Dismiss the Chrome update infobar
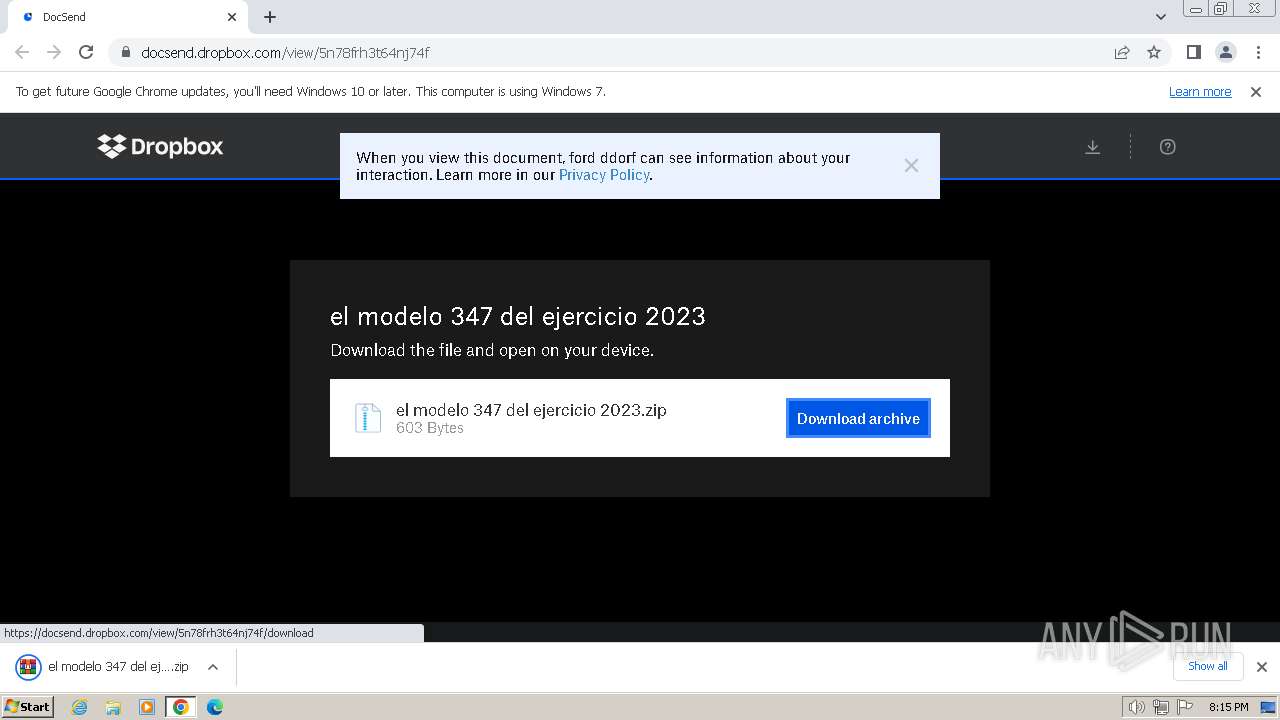Screen dimensions: 1280x720 coord(1256,92)
